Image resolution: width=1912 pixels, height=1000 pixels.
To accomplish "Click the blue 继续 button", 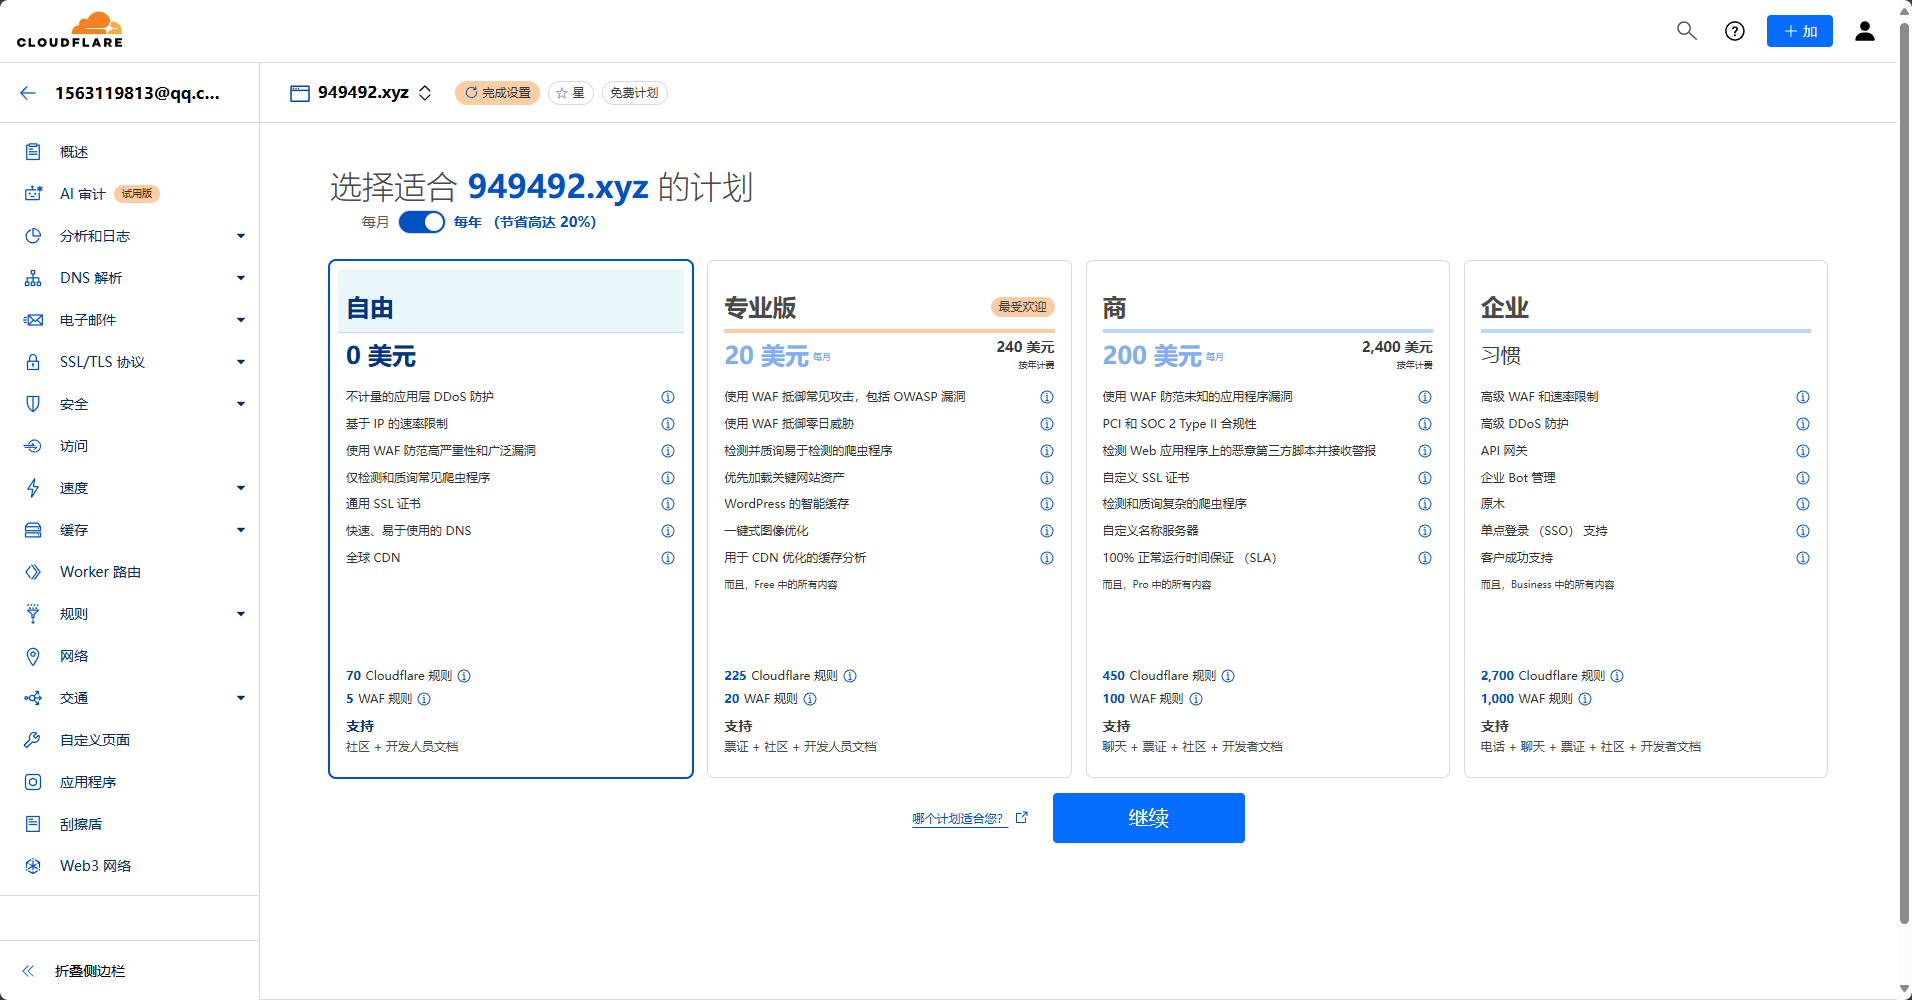I will (x=1149, y=818).
